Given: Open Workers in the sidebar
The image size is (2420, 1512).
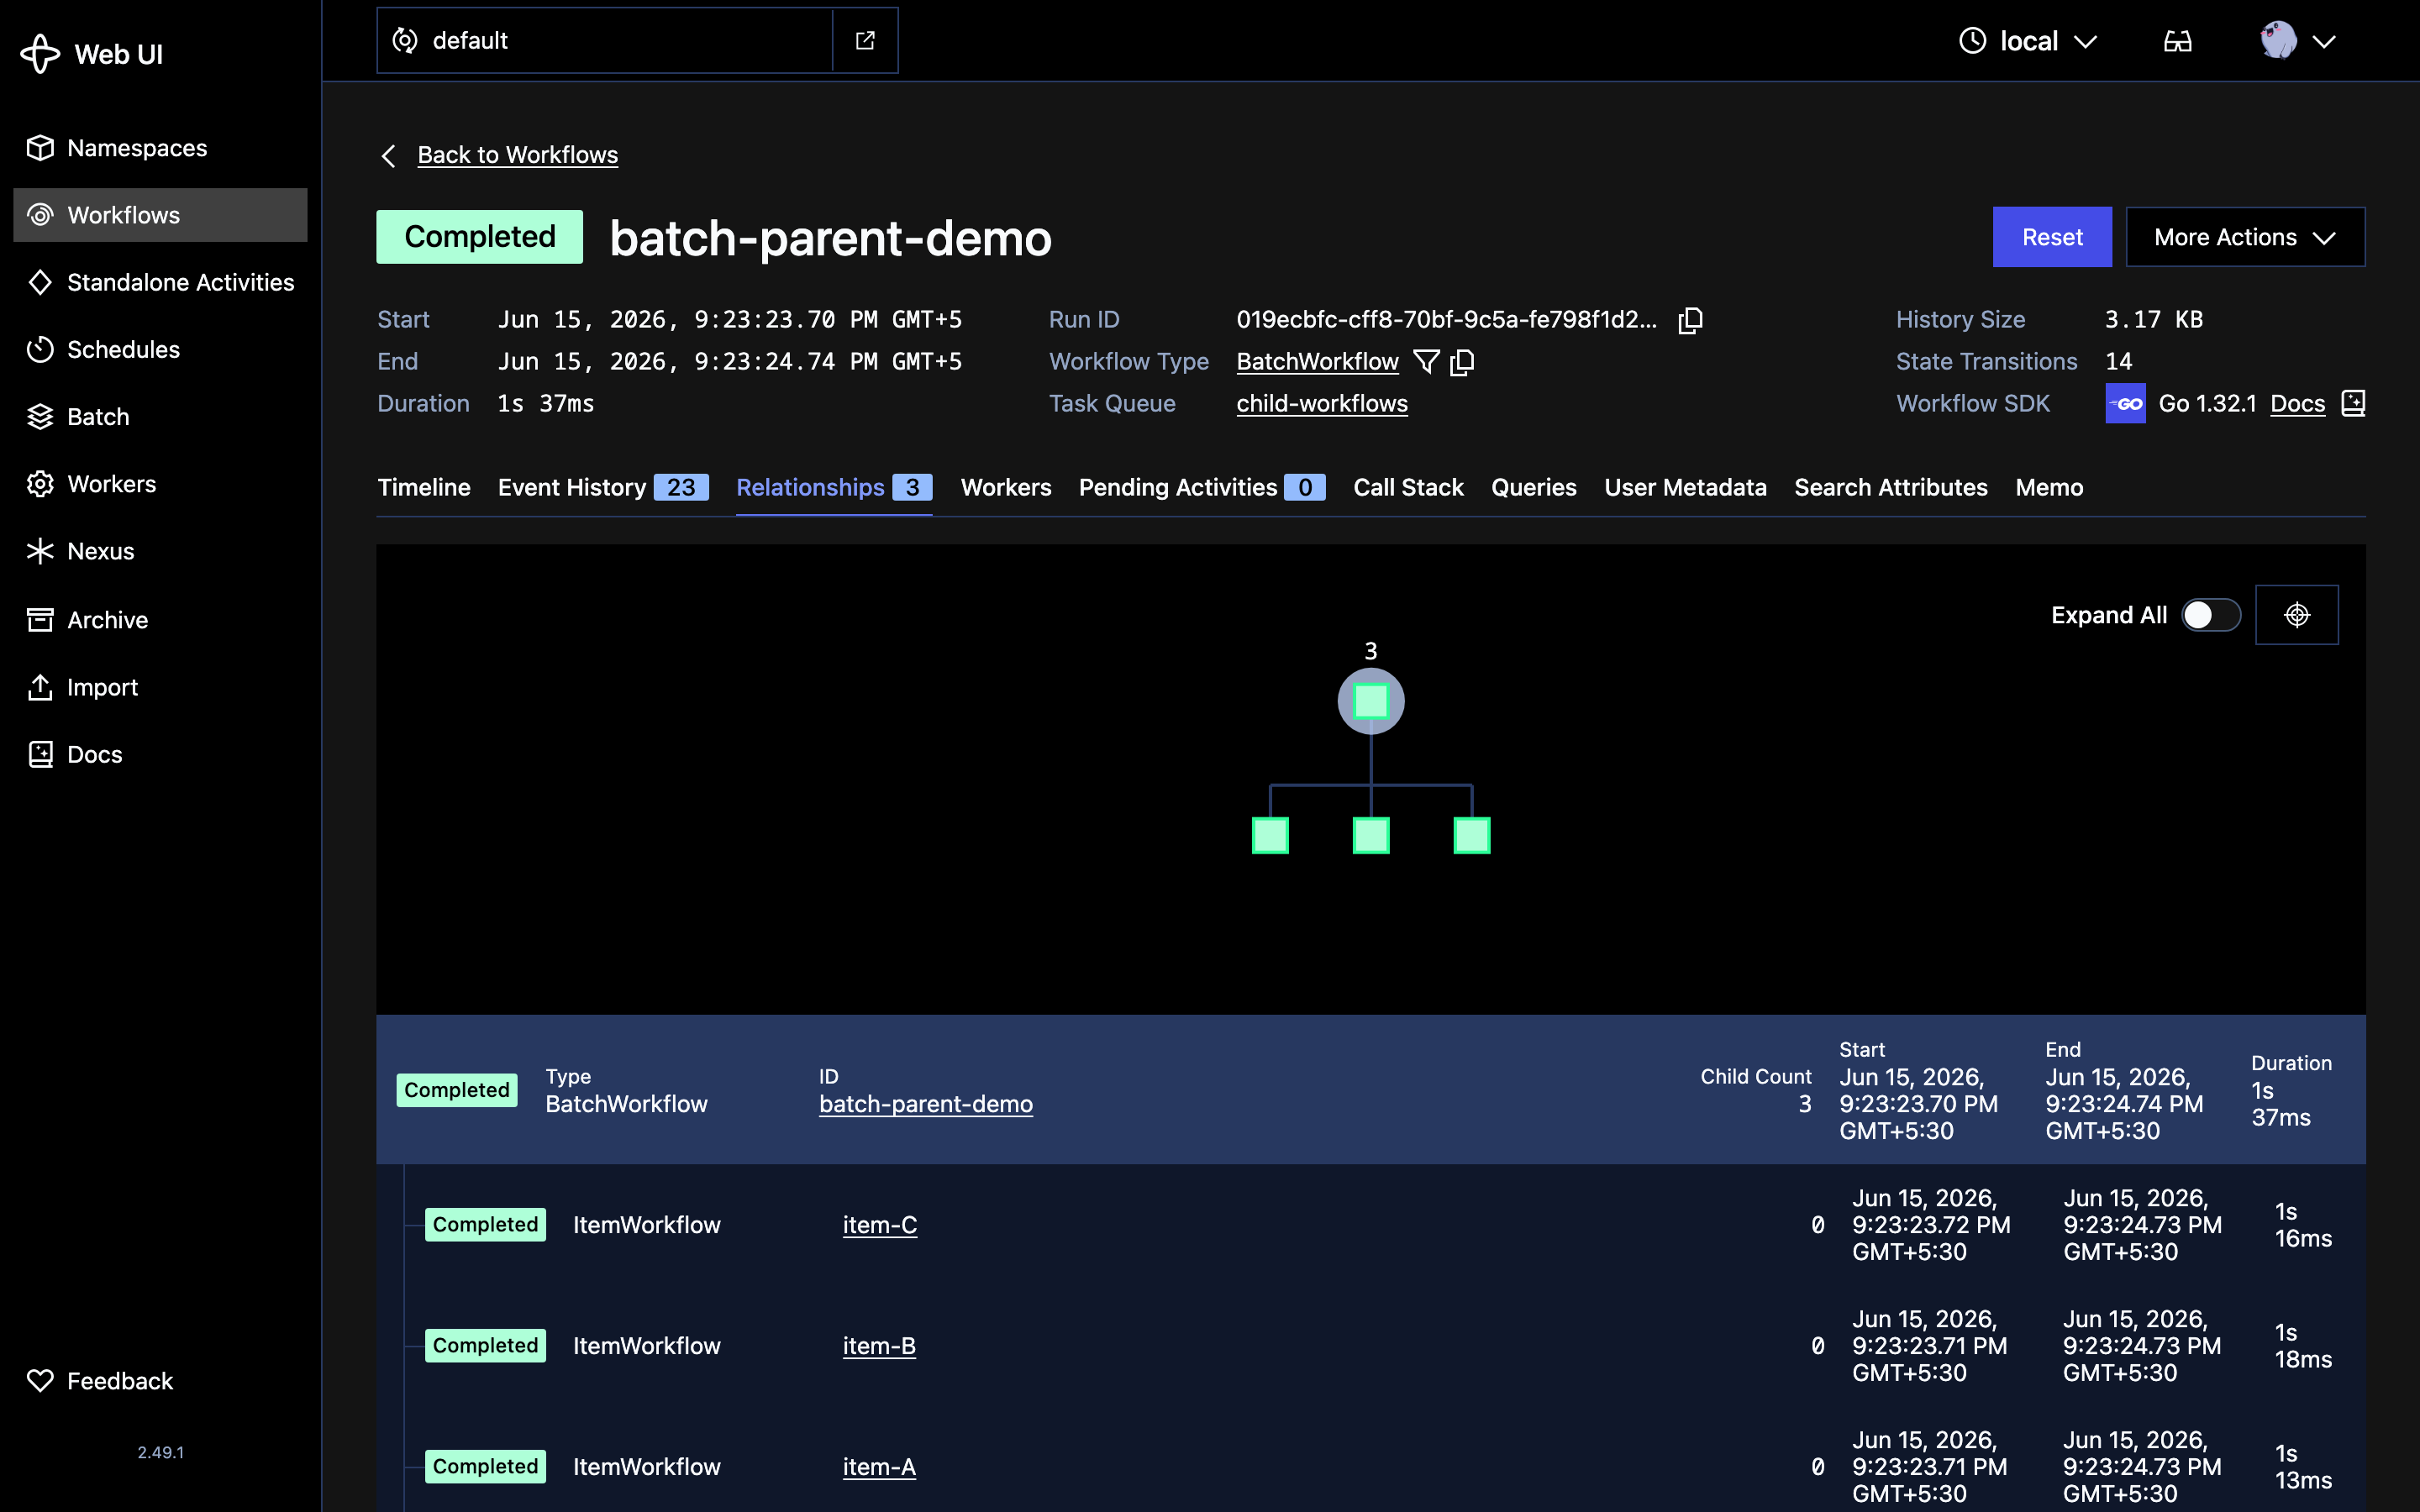Looking at the screenshot, I should click(x=160, y=484).
